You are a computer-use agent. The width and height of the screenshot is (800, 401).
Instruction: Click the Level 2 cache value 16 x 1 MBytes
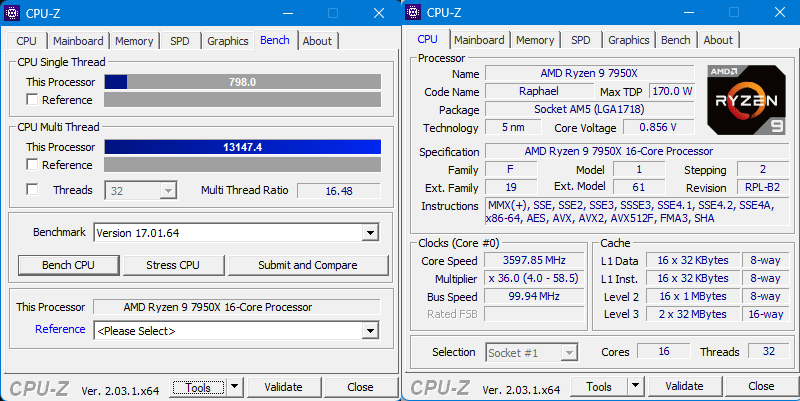(x=692, y=296)
